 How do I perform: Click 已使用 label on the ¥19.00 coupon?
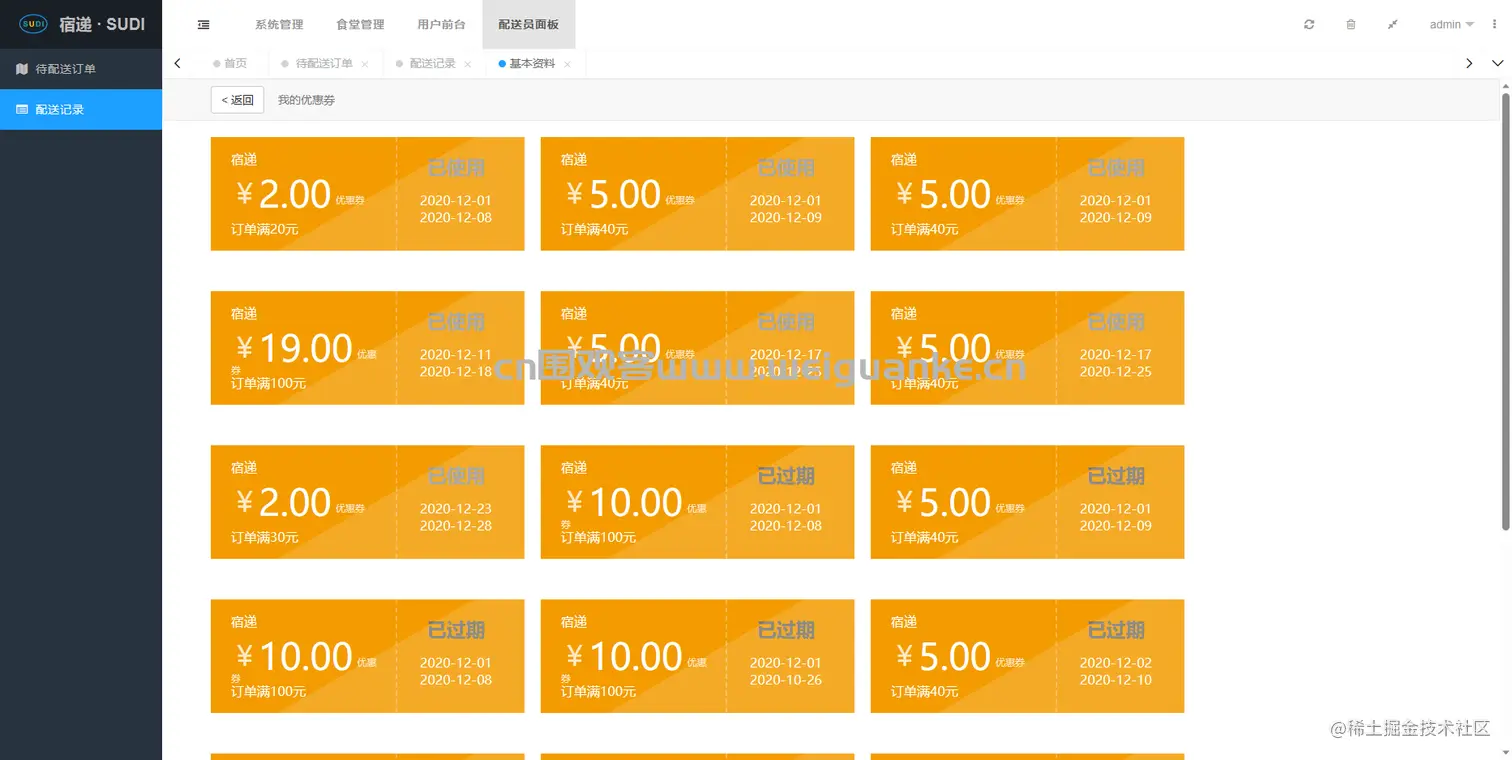[456, 322]
